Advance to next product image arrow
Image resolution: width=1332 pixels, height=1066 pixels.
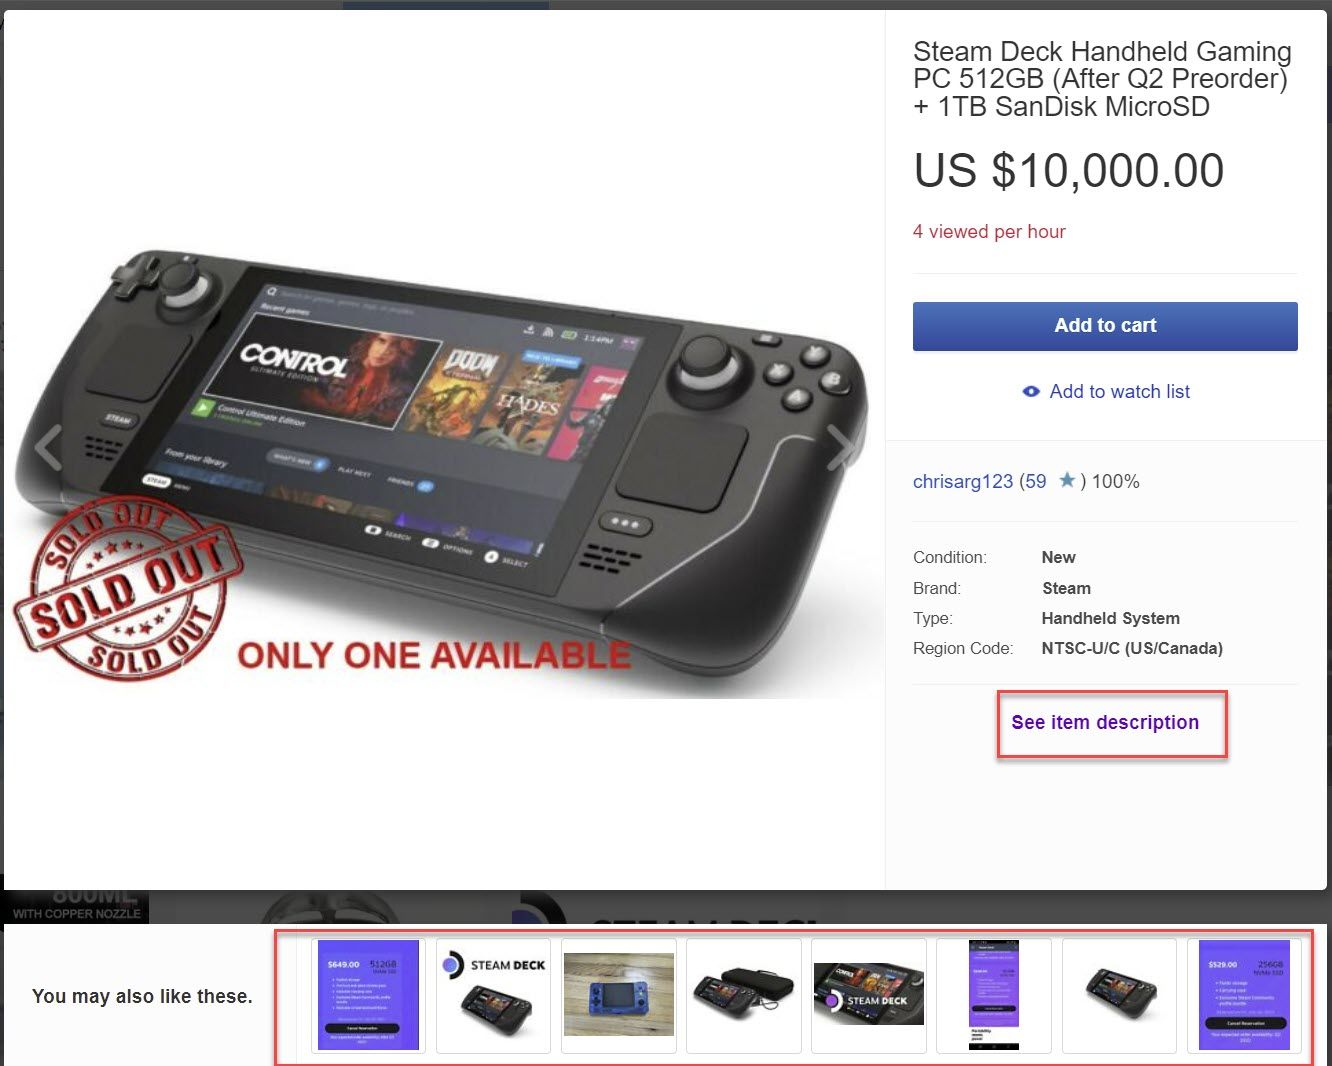pos(840,447)
